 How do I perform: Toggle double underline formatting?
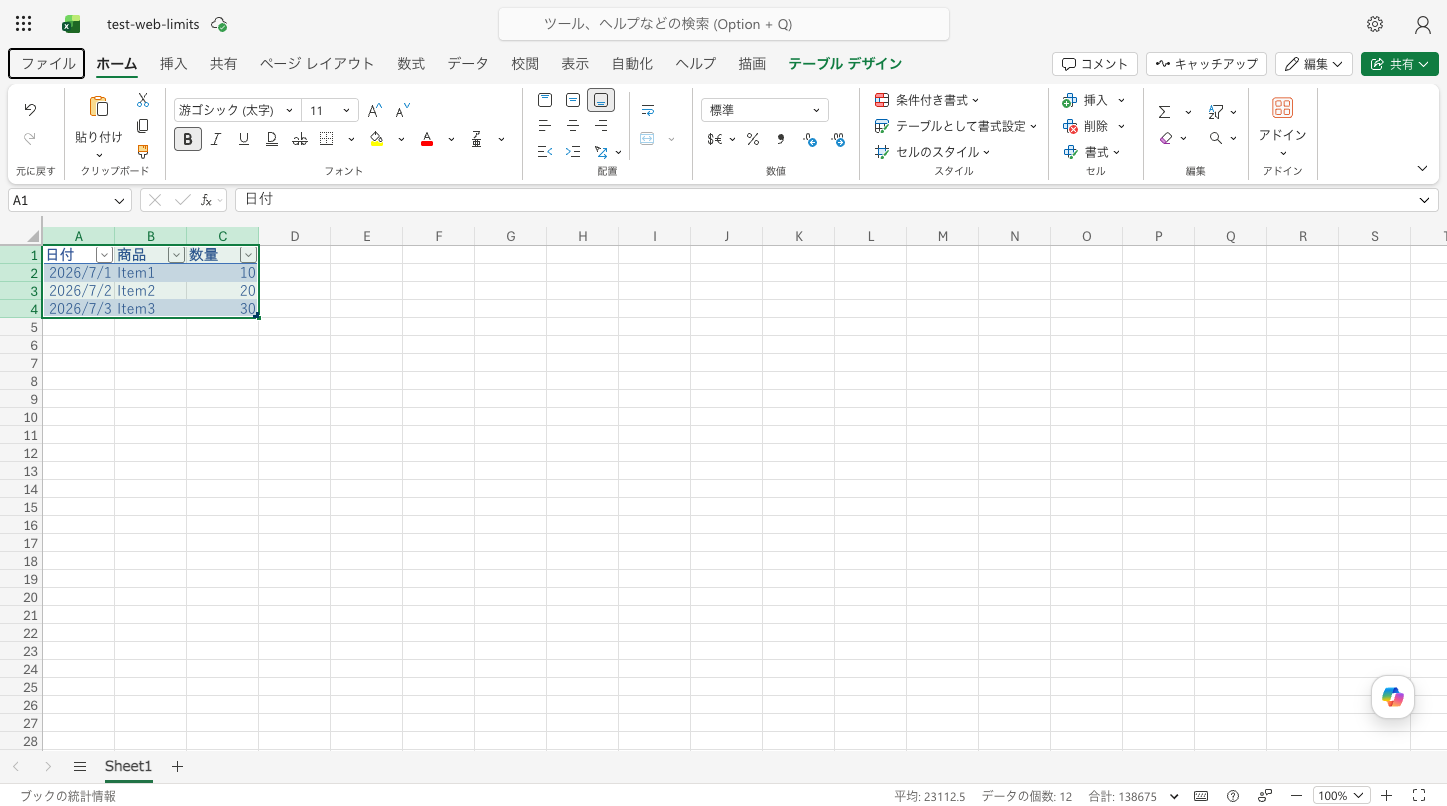point(271,139)
